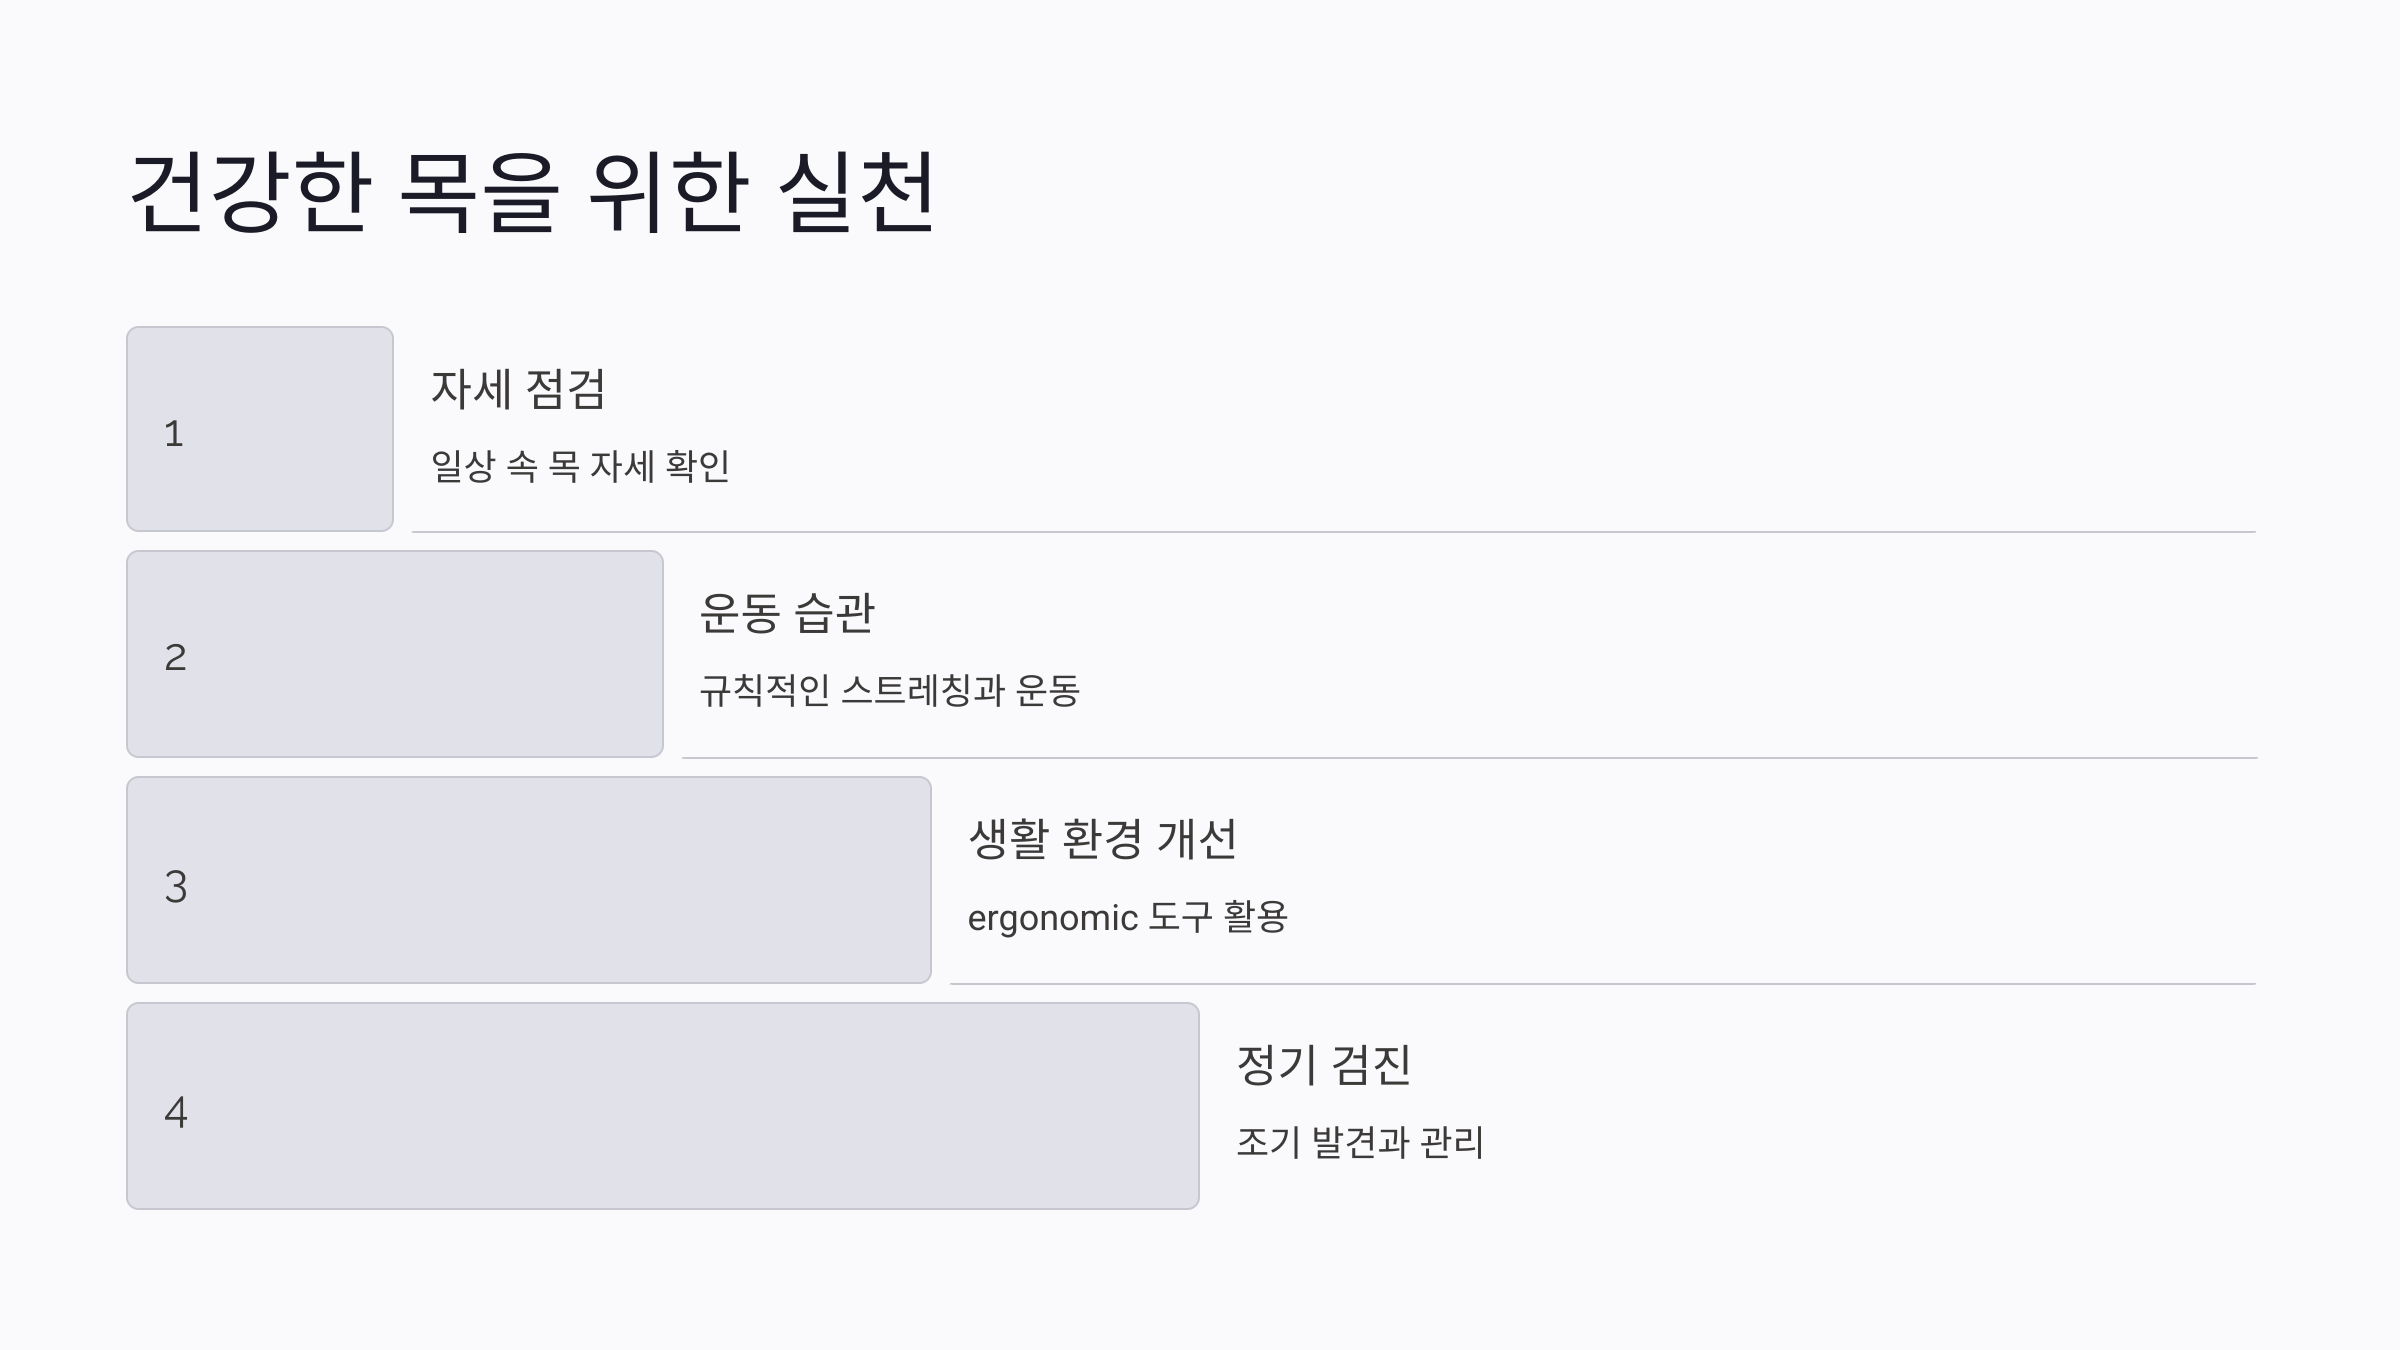Image resolution: width=2400 pixels, height=1350 pixels.
Task: Select step box numbered 3
Action: pos(529,880)
